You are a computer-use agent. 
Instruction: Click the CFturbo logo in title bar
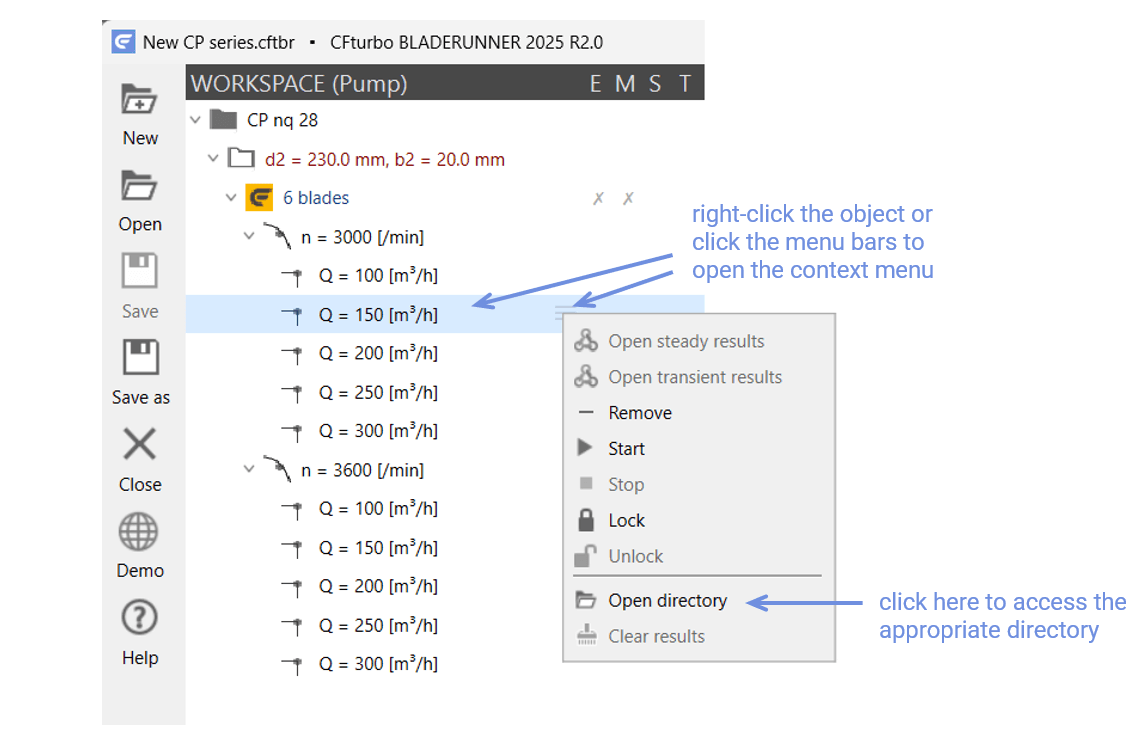[123, 42]
